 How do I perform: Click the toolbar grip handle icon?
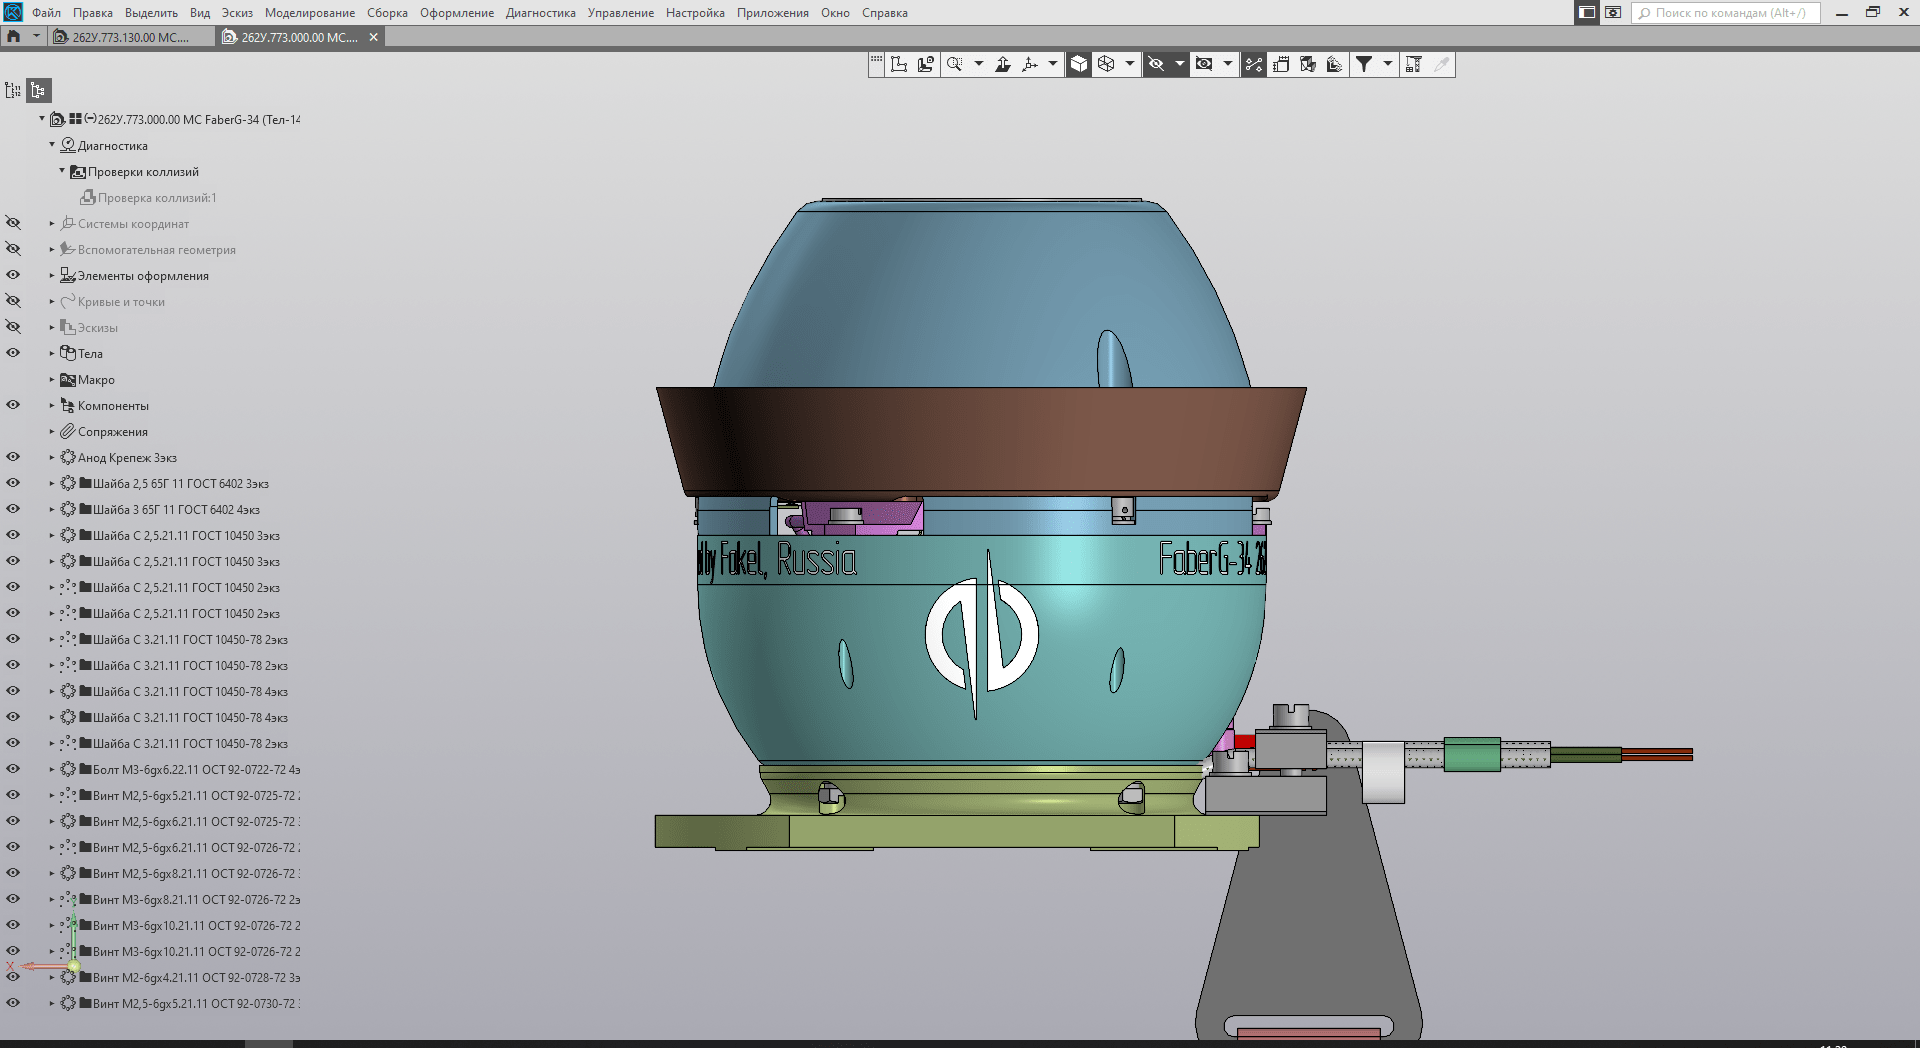click(876, 62)
